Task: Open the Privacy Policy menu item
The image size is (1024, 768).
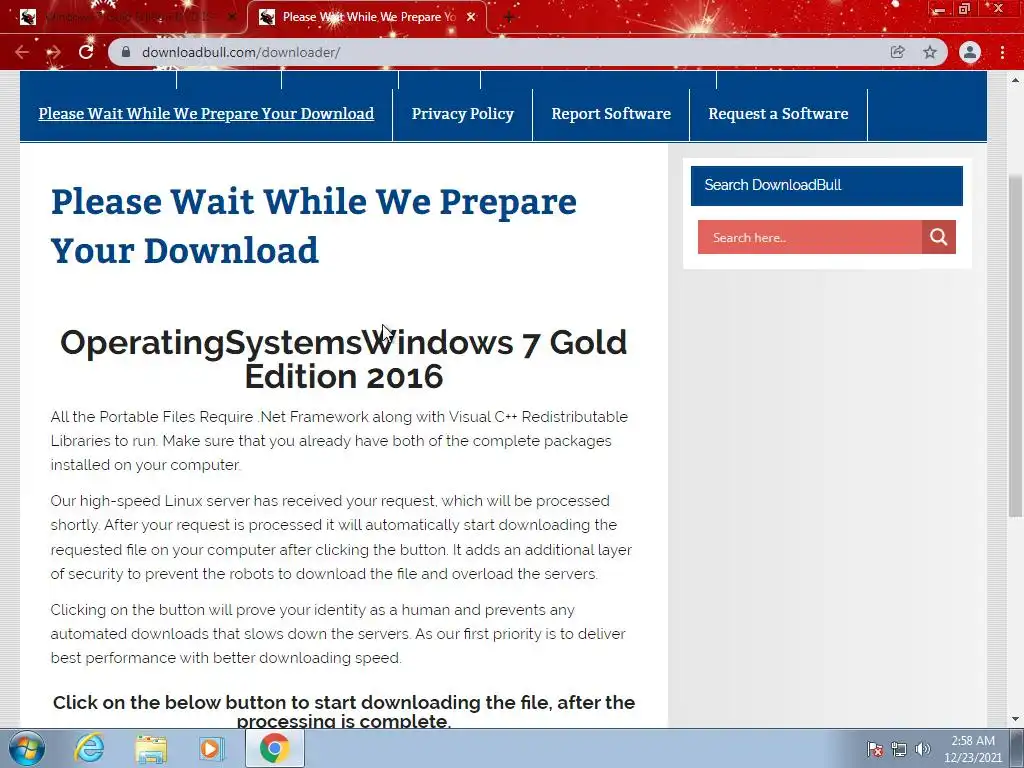Action: pos(462,114)
